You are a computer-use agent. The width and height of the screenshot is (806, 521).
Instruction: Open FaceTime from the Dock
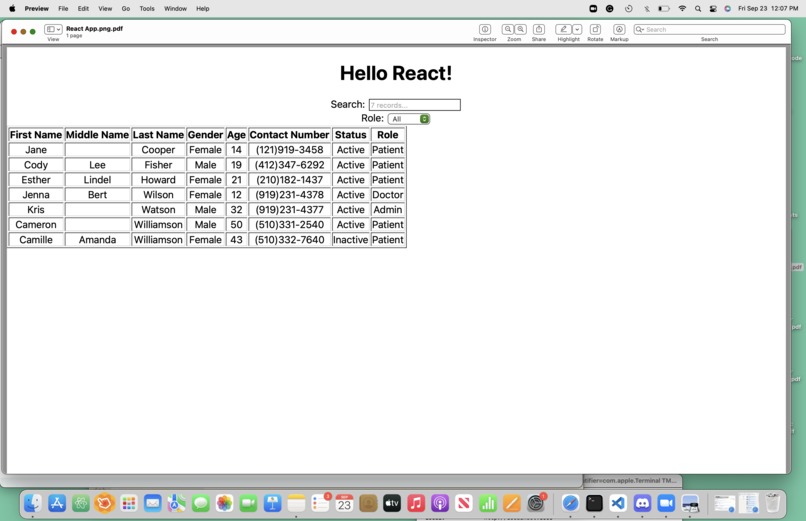(x=248, y=503)
